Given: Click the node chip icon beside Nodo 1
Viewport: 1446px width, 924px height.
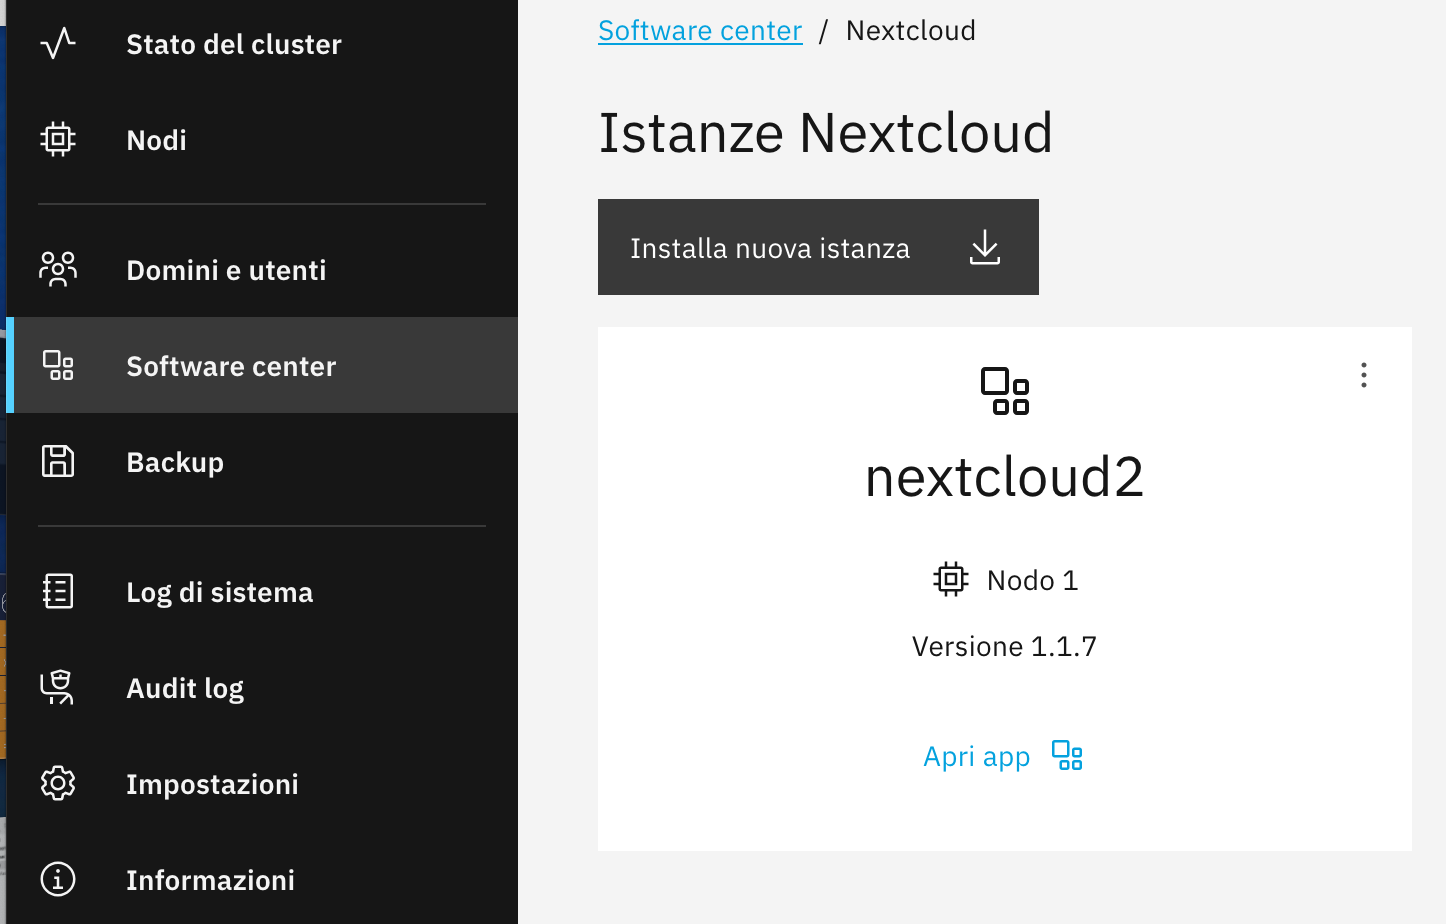Looking at the screenshot, I should pos(951,579).
